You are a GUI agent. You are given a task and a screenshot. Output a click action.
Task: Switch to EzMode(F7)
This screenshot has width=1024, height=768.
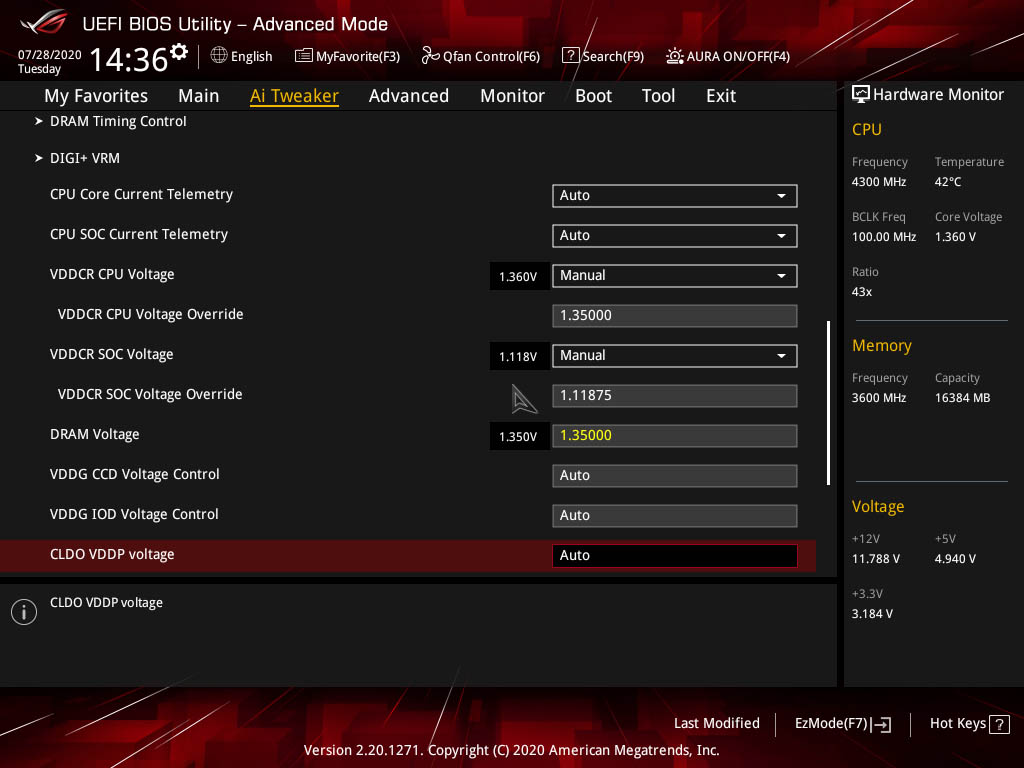click(842, 724)
